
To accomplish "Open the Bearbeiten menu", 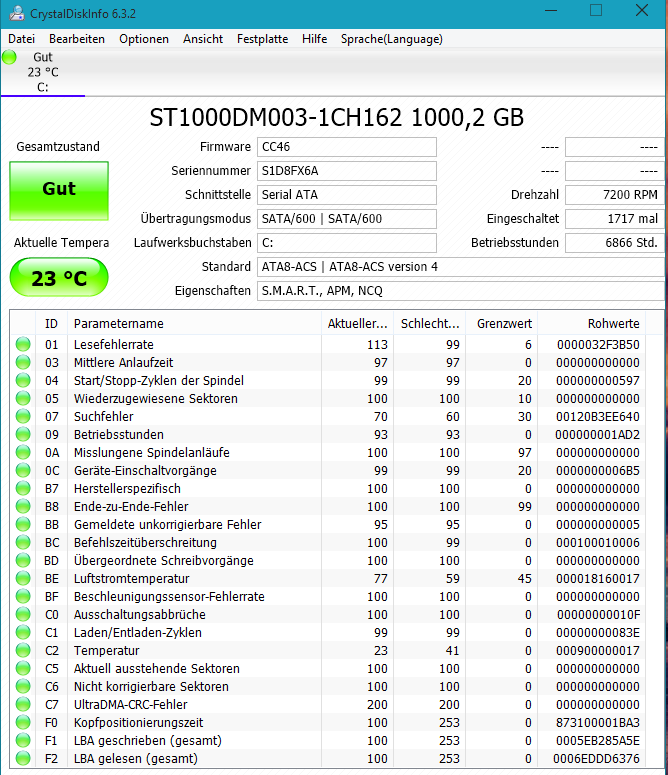I will pyautogui.click(x=77, y=39).
